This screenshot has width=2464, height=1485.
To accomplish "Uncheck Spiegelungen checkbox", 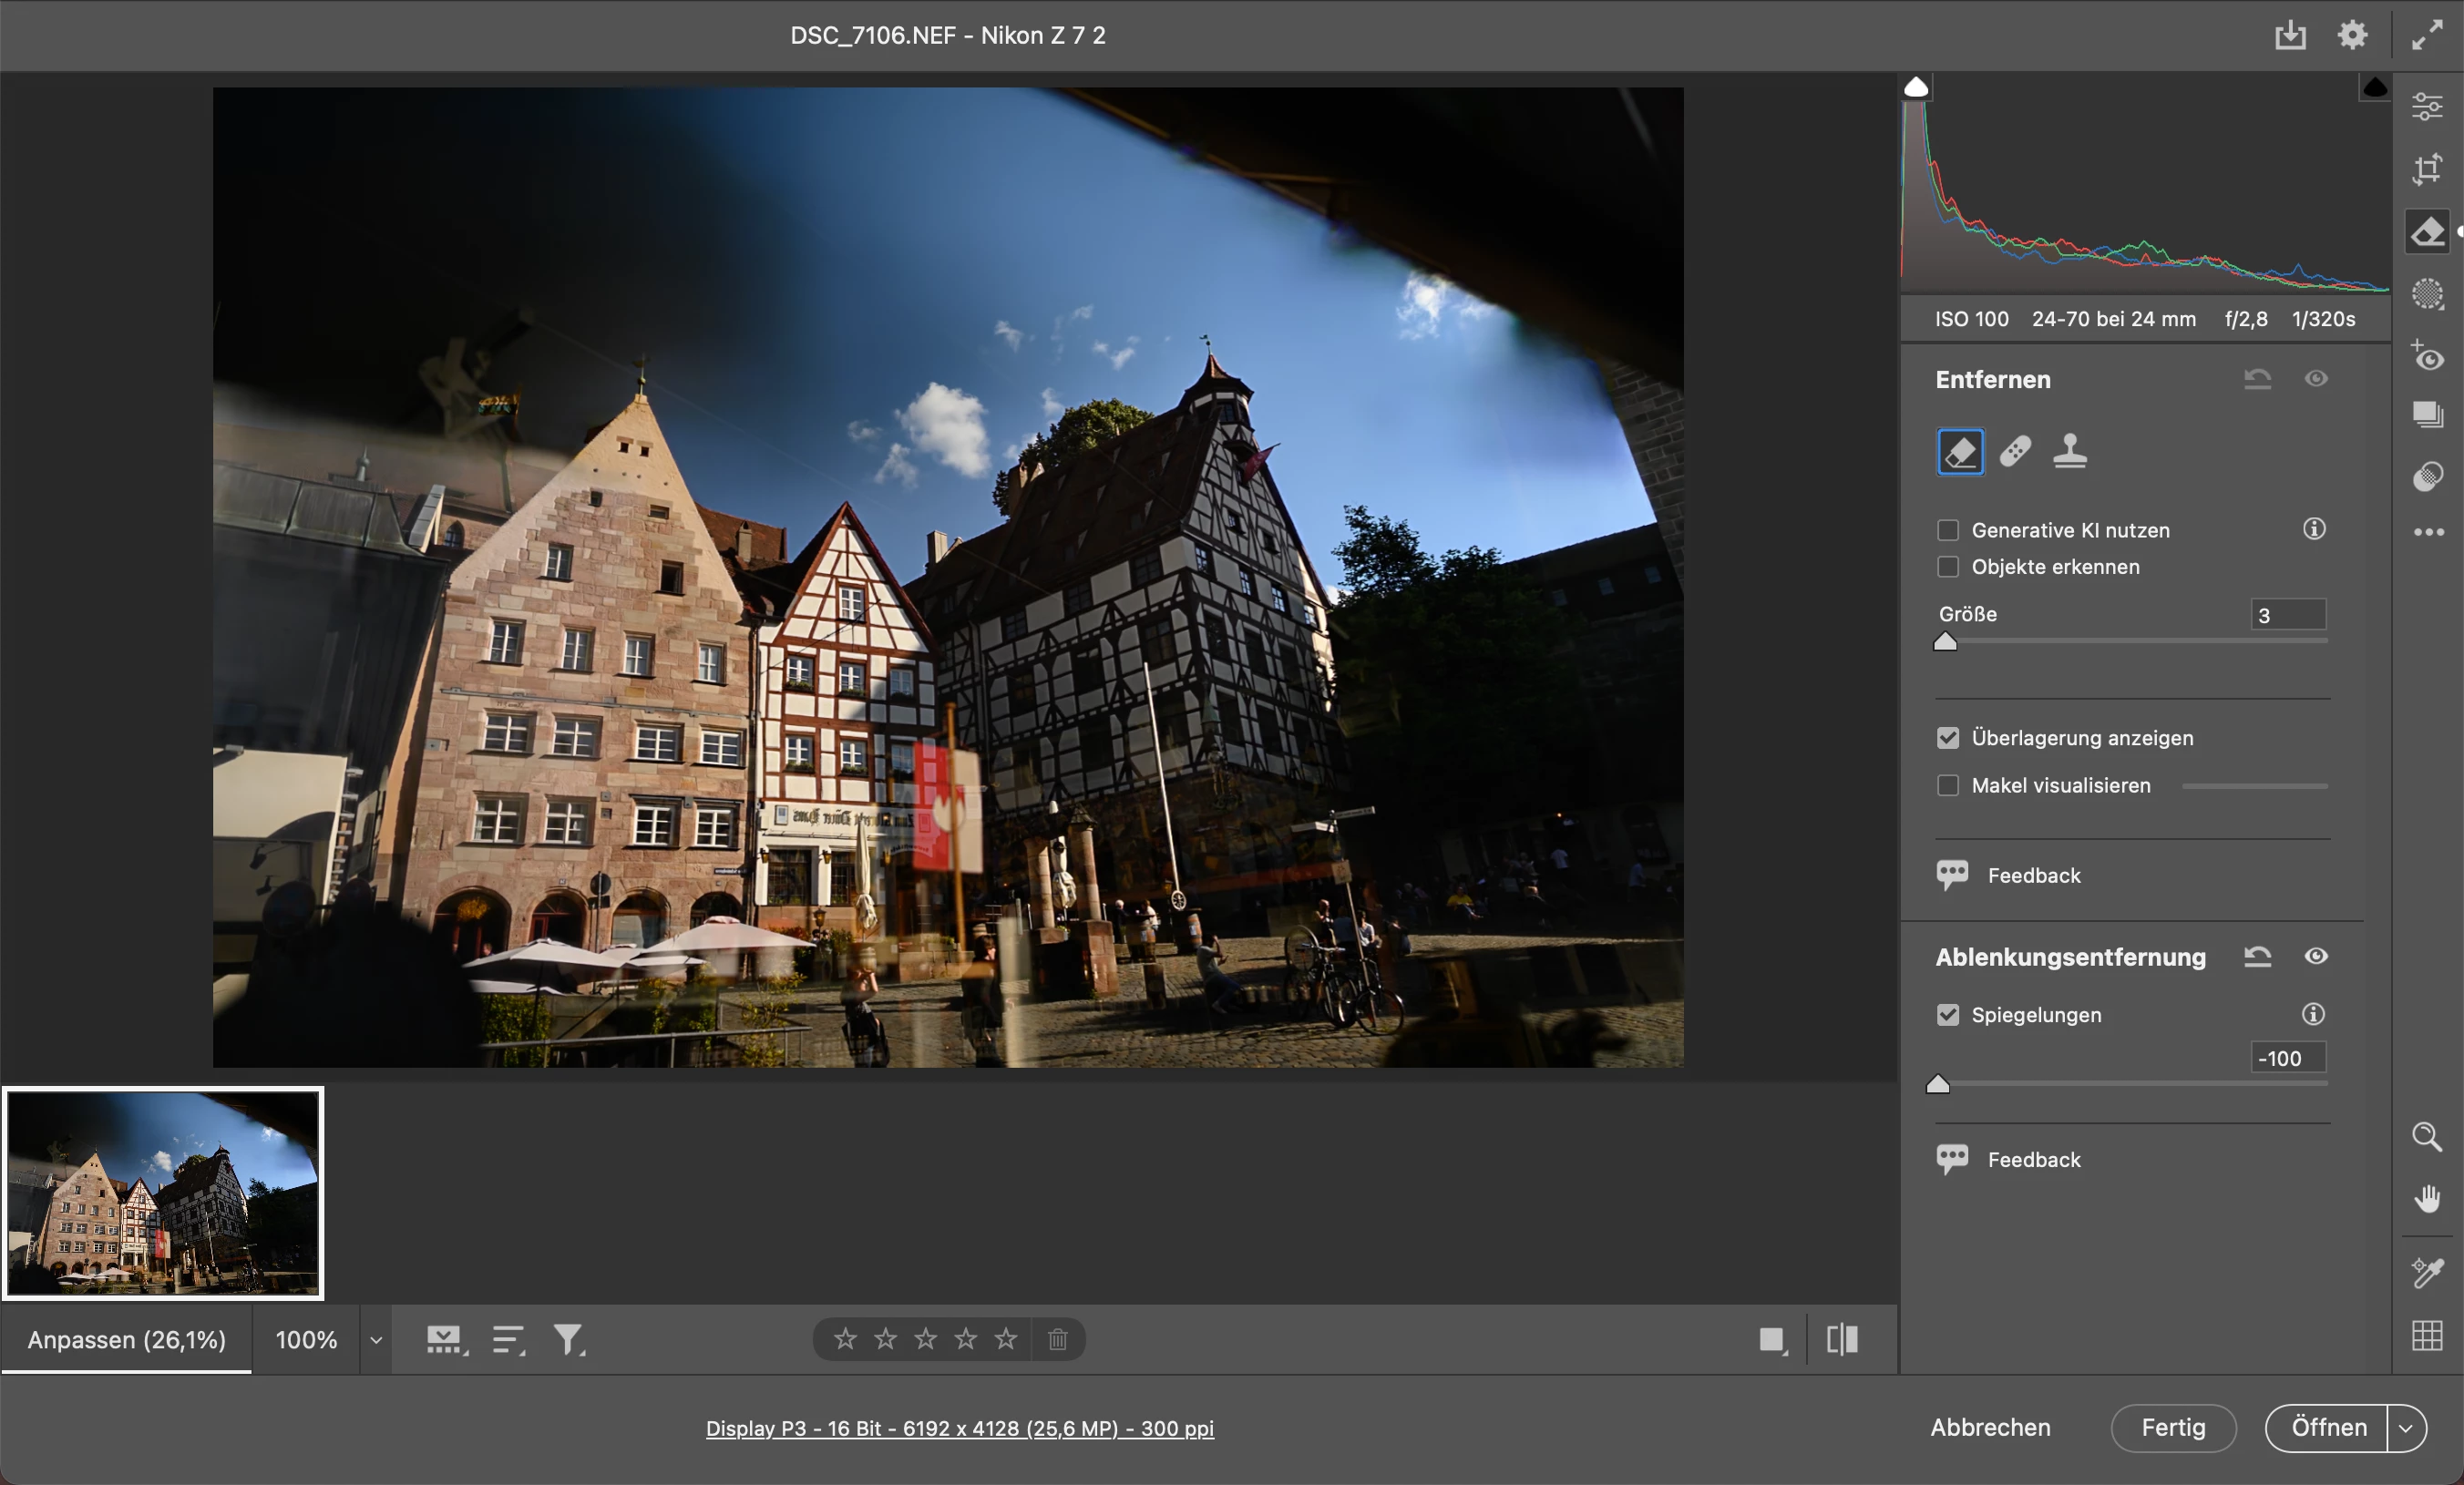I will pos(1948,1015).
